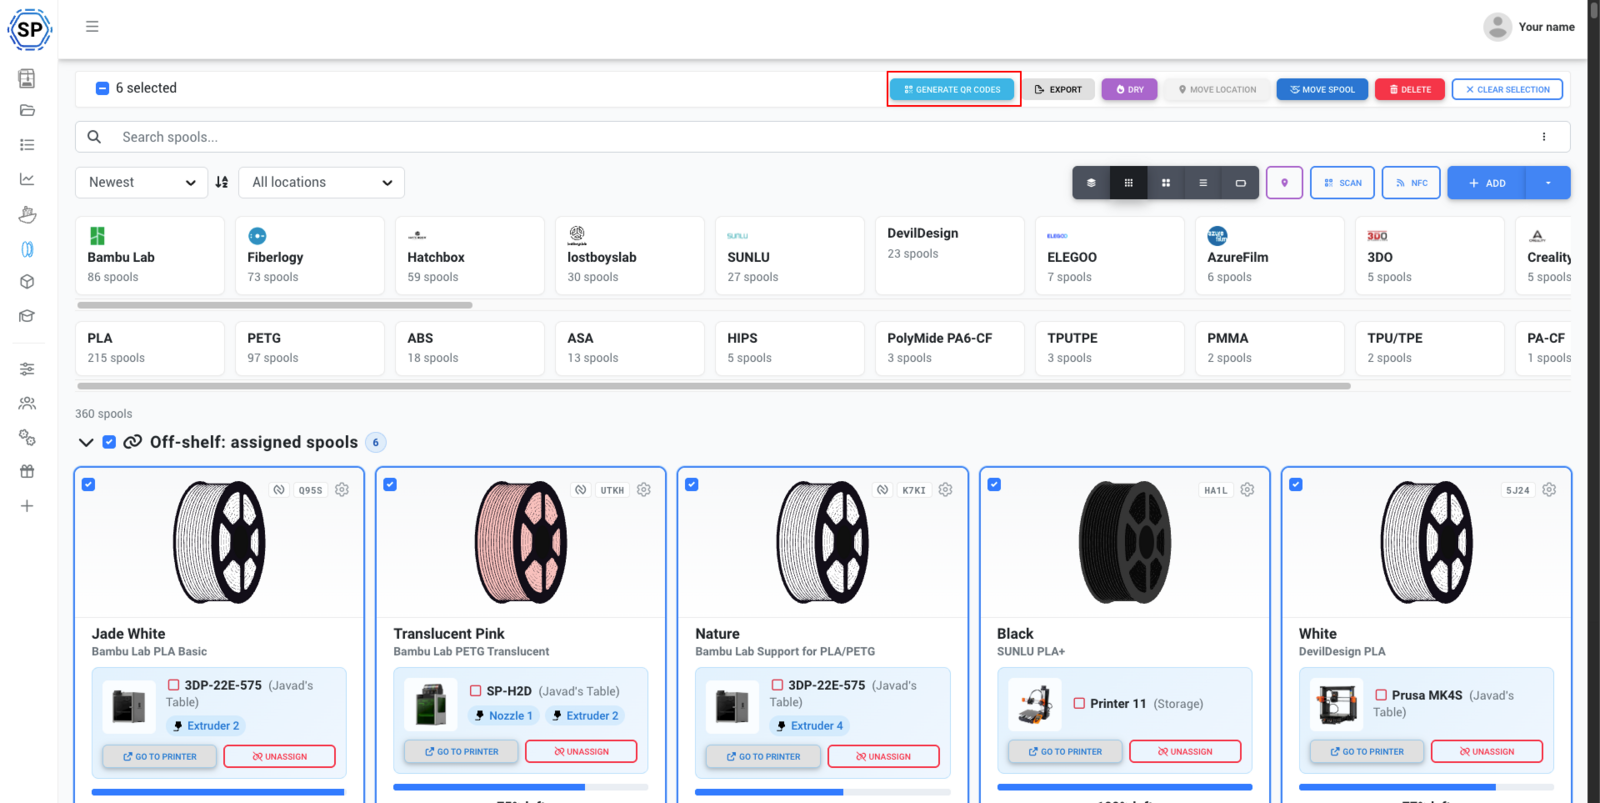The width and height of the screenshot is (1600, 803).
Task: Click the Export button
Action: (x=1058, y=89)
